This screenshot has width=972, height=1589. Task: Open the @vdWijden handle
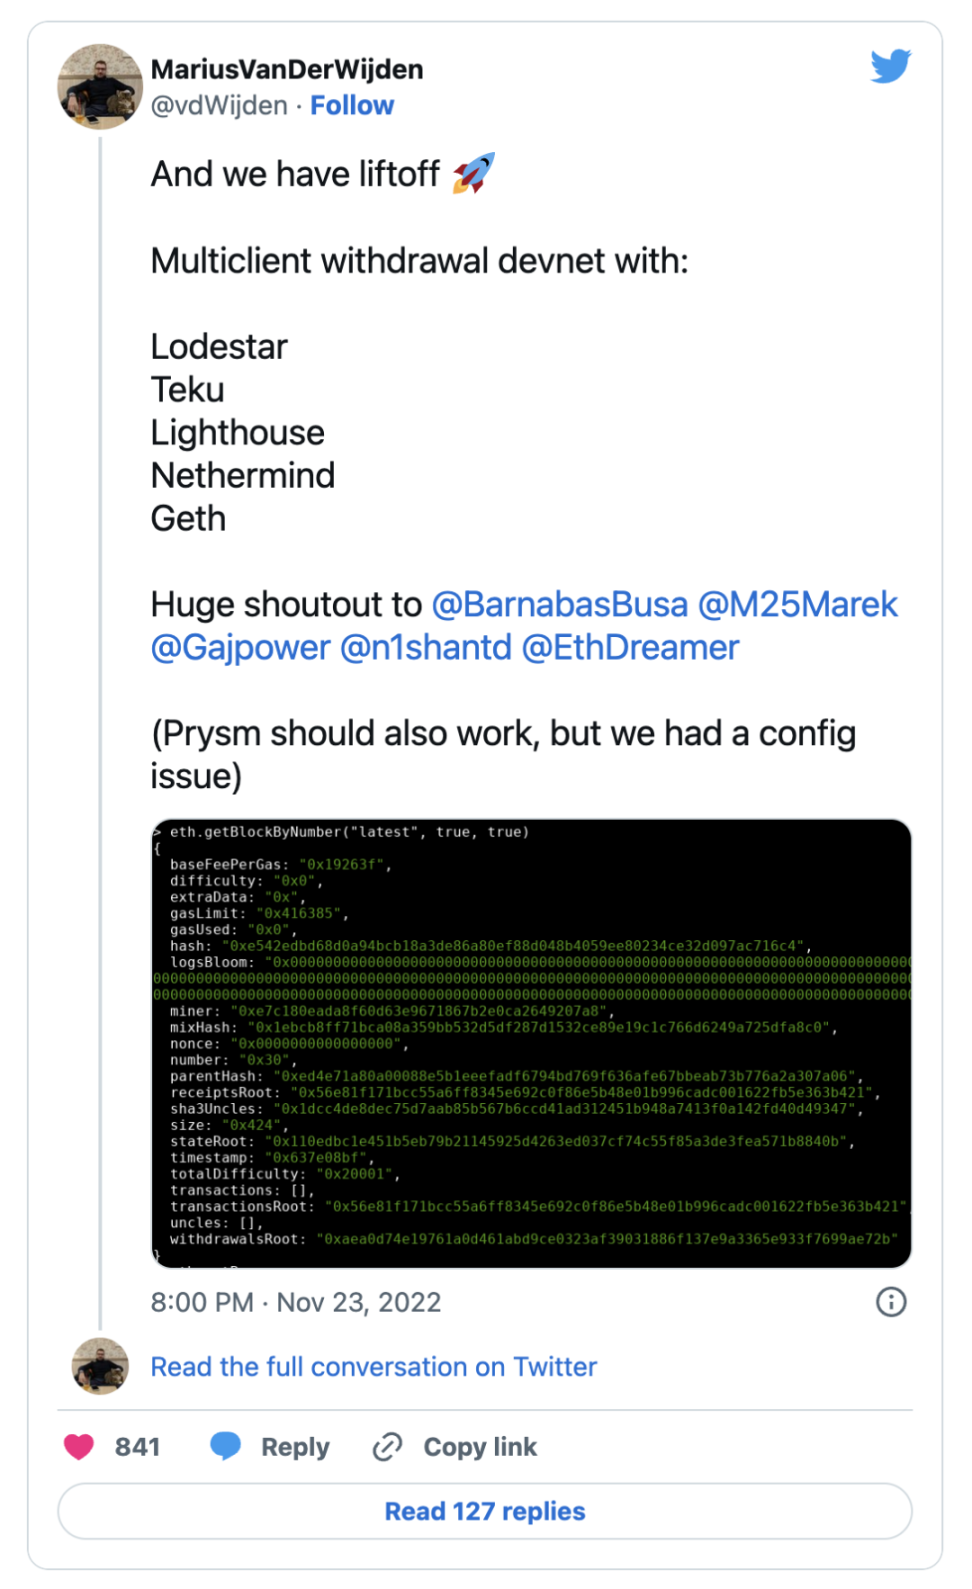(x=219, y=105)
